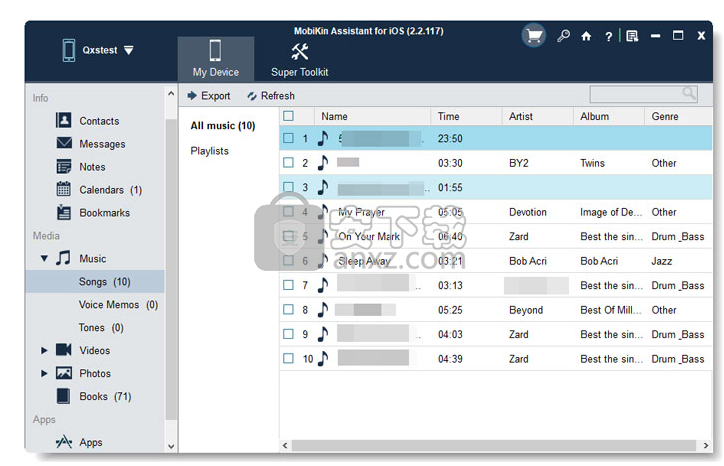
Task: Refresh the song list
Action: pos(271,96)
